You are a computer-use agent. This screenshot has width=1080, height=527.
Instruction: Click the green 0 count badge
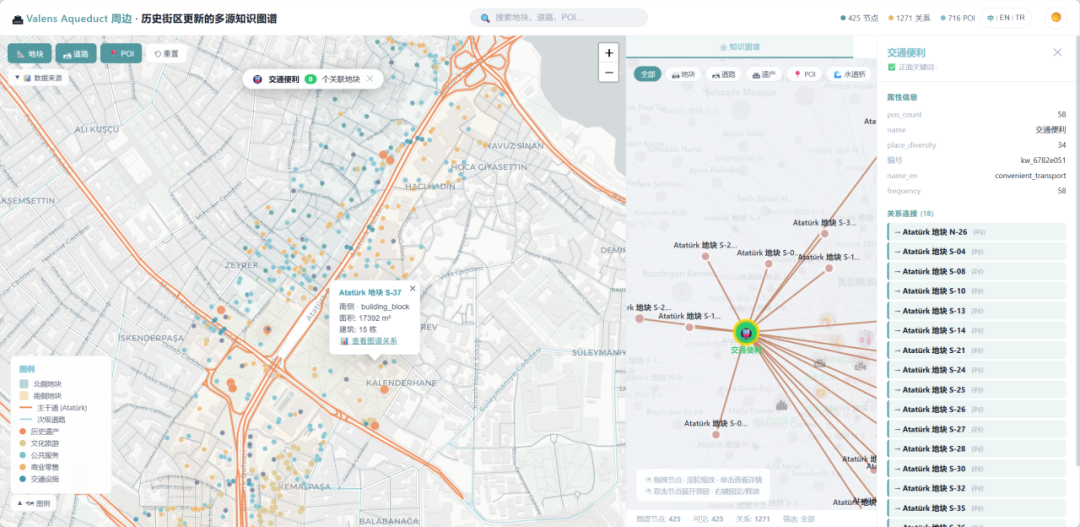tap(311, 79)
